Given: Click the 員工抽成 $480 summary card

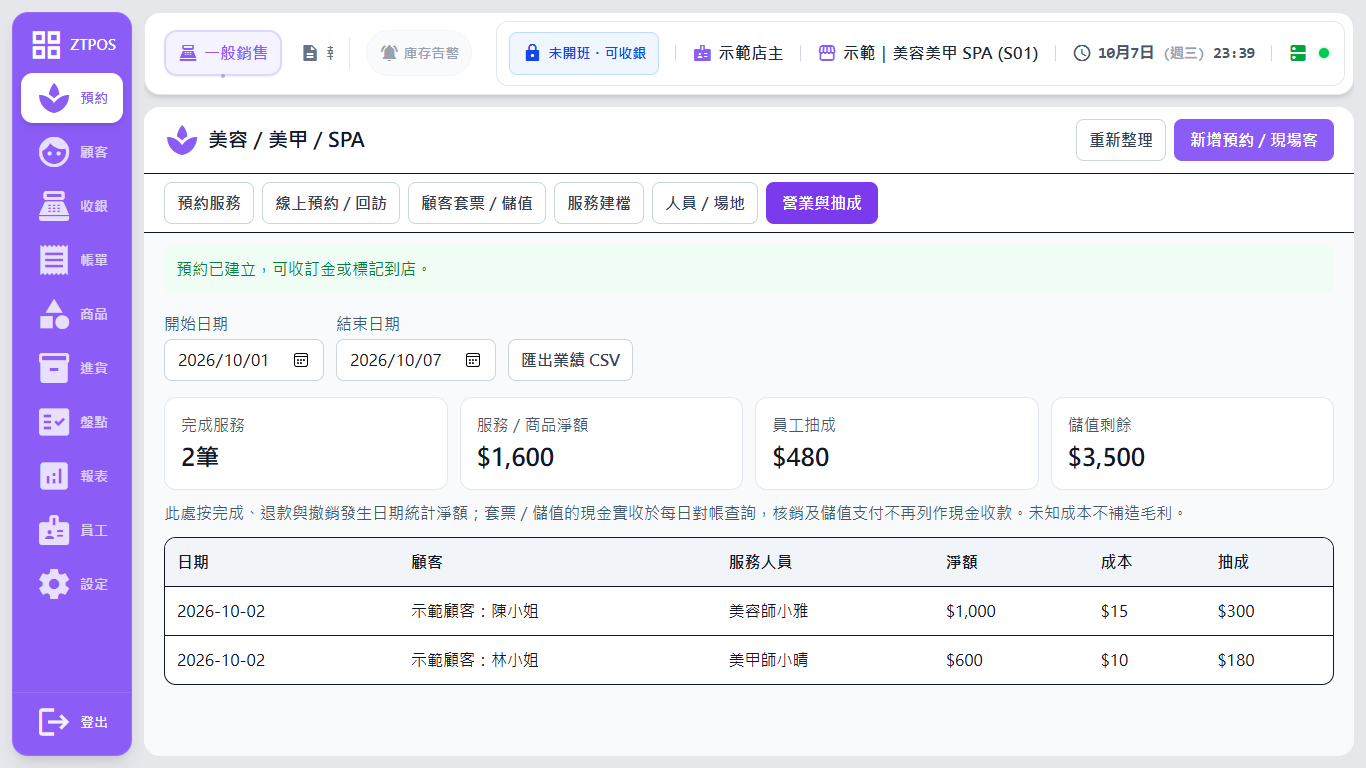Looking at the screenshot, I should 897,443.
